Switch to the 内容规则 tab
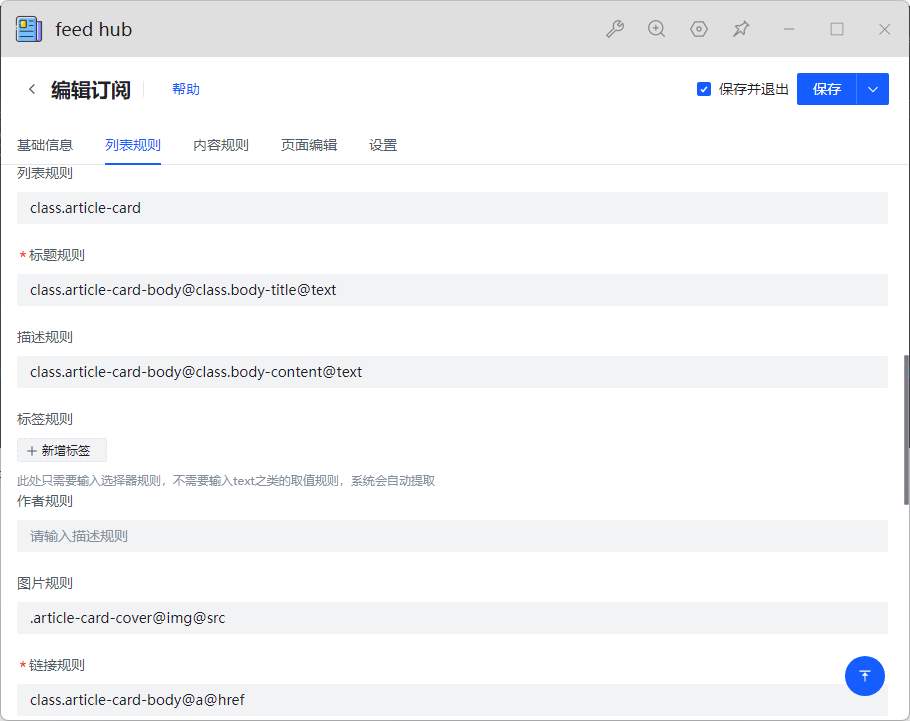 [221, 145]
